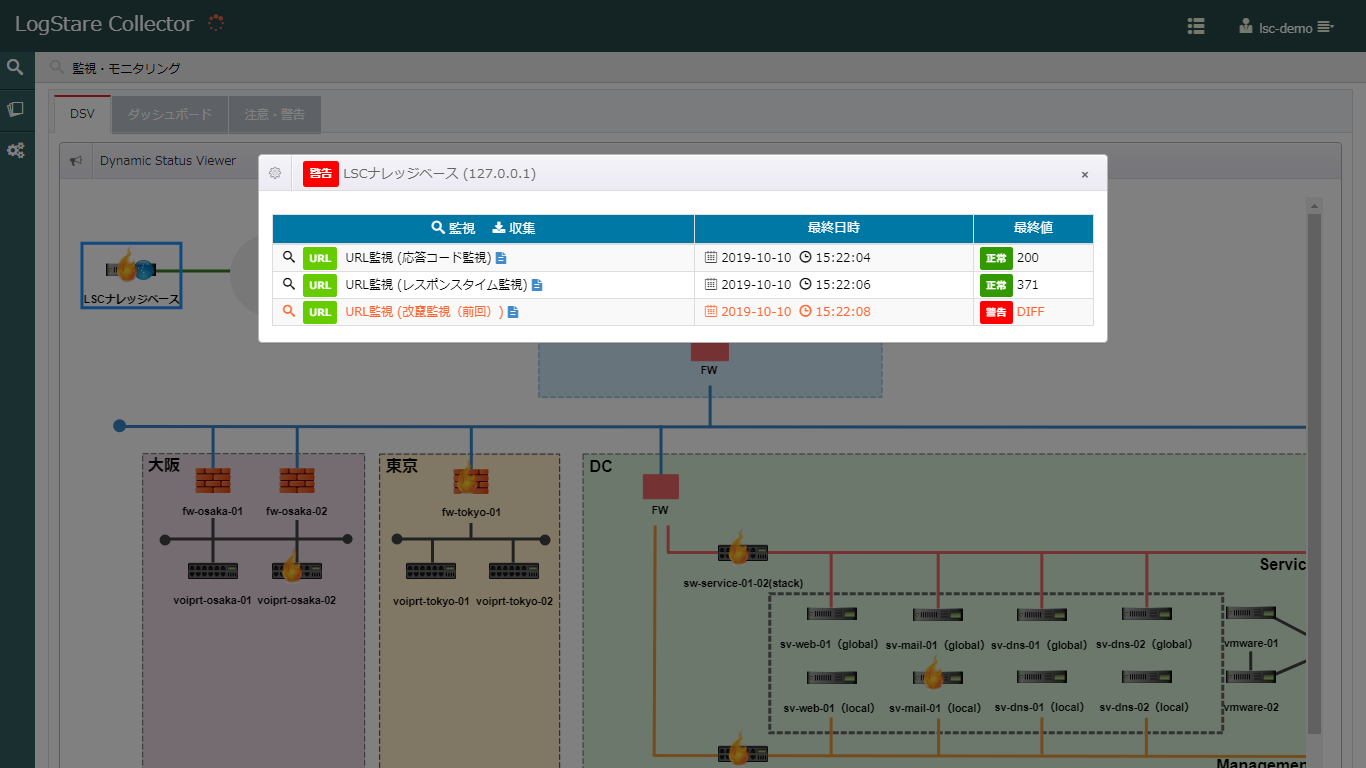Click the 正常 badge with value 200

pos(996,258)
